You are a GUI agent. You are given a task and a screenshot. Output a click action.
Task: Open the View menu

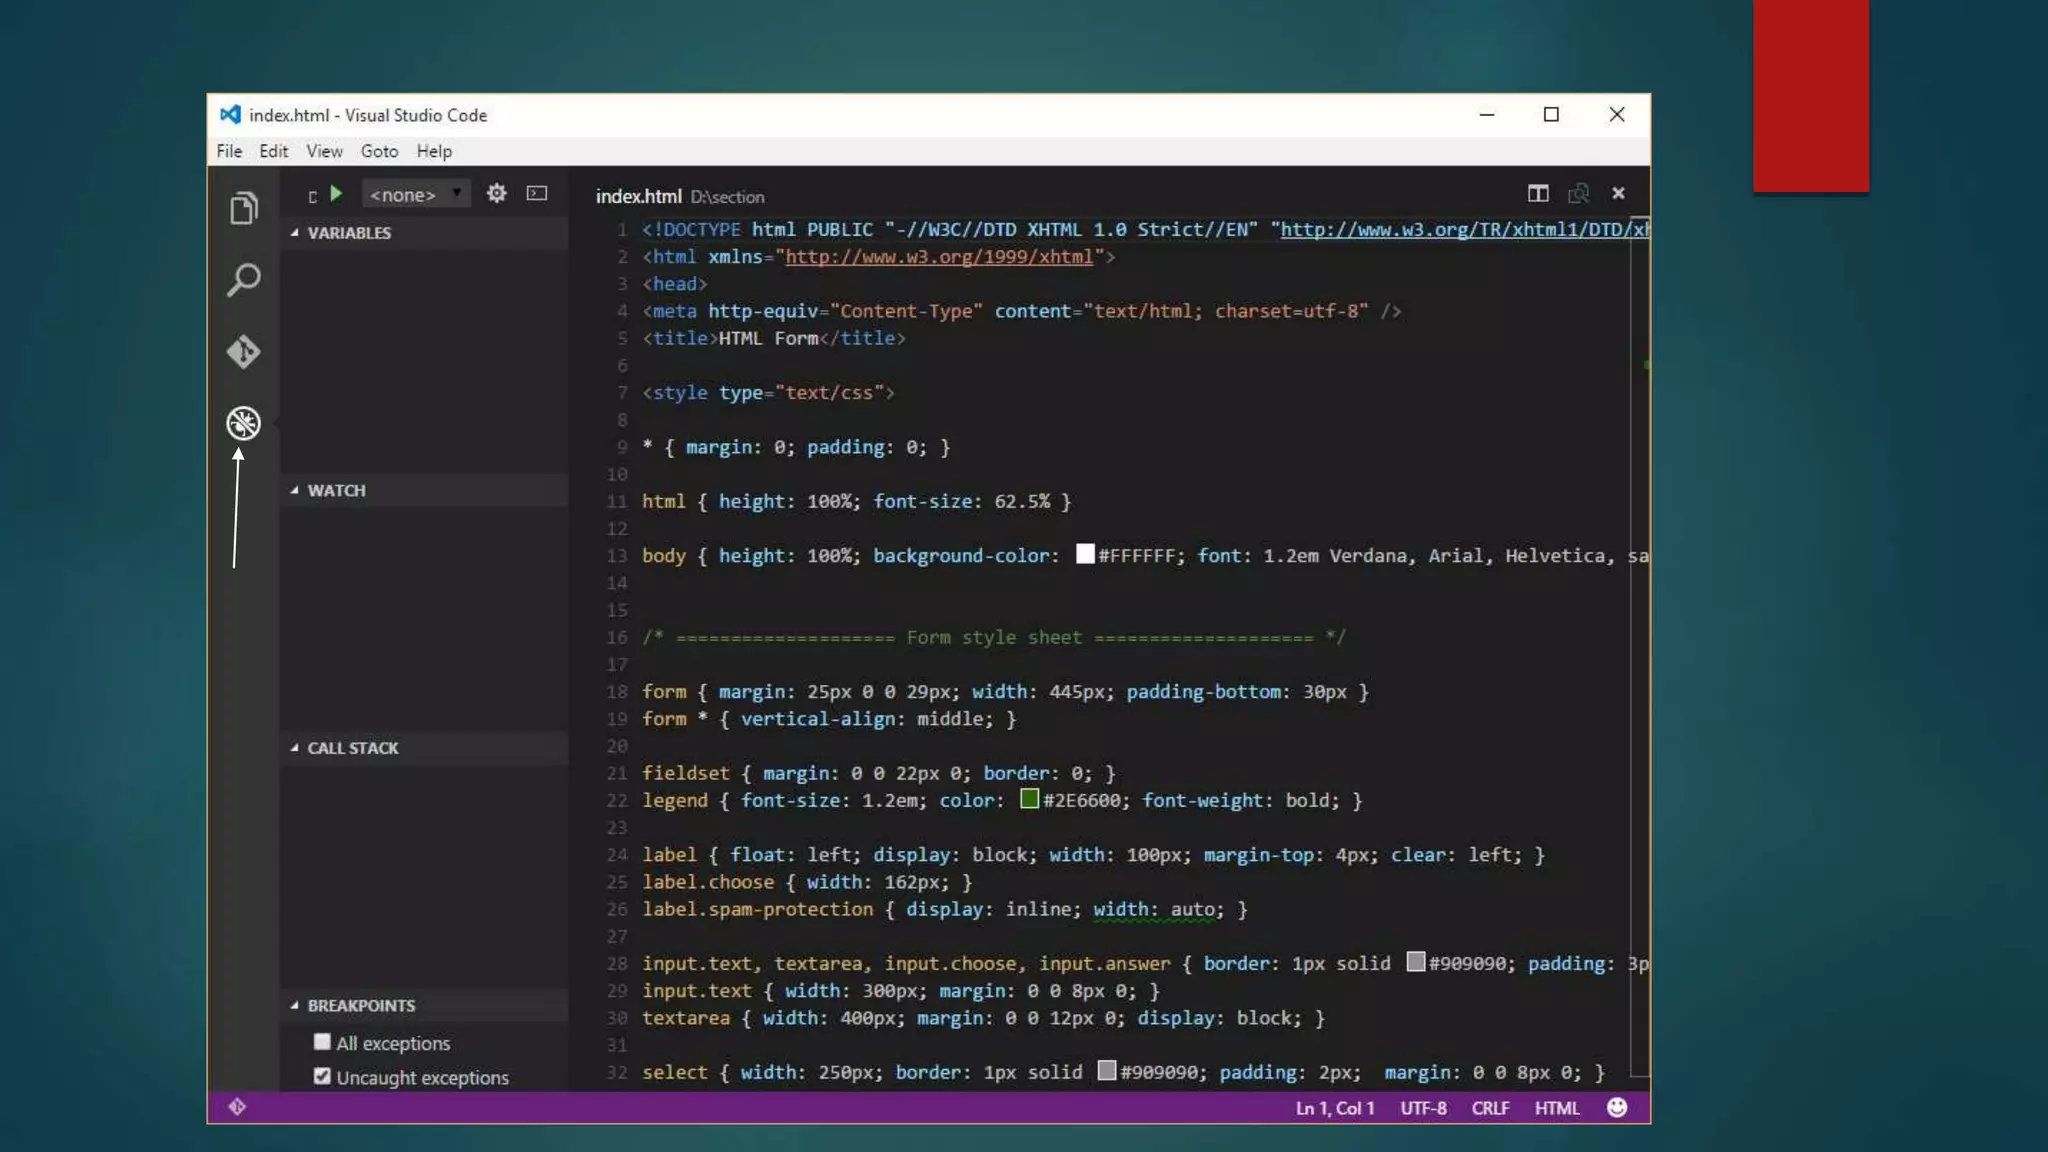pyautogui.click(x=324, y=151)
